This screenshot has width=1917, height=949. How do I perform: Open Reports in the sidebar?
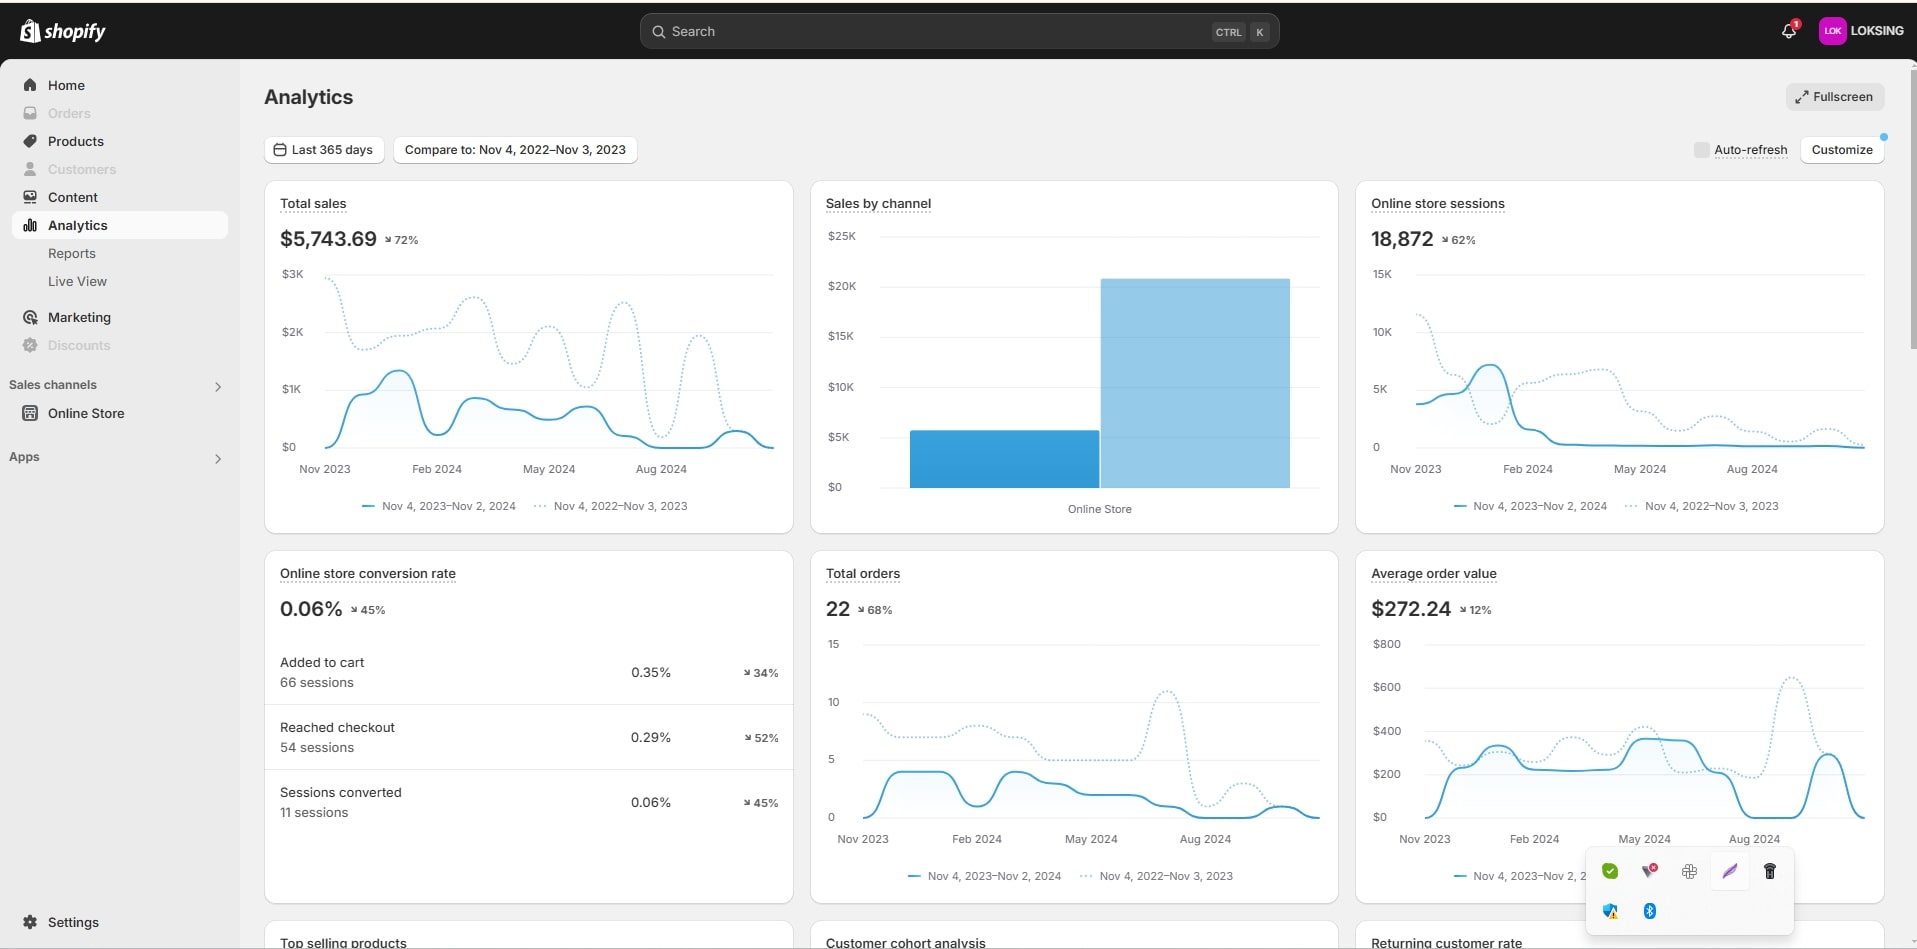[72, 253]
